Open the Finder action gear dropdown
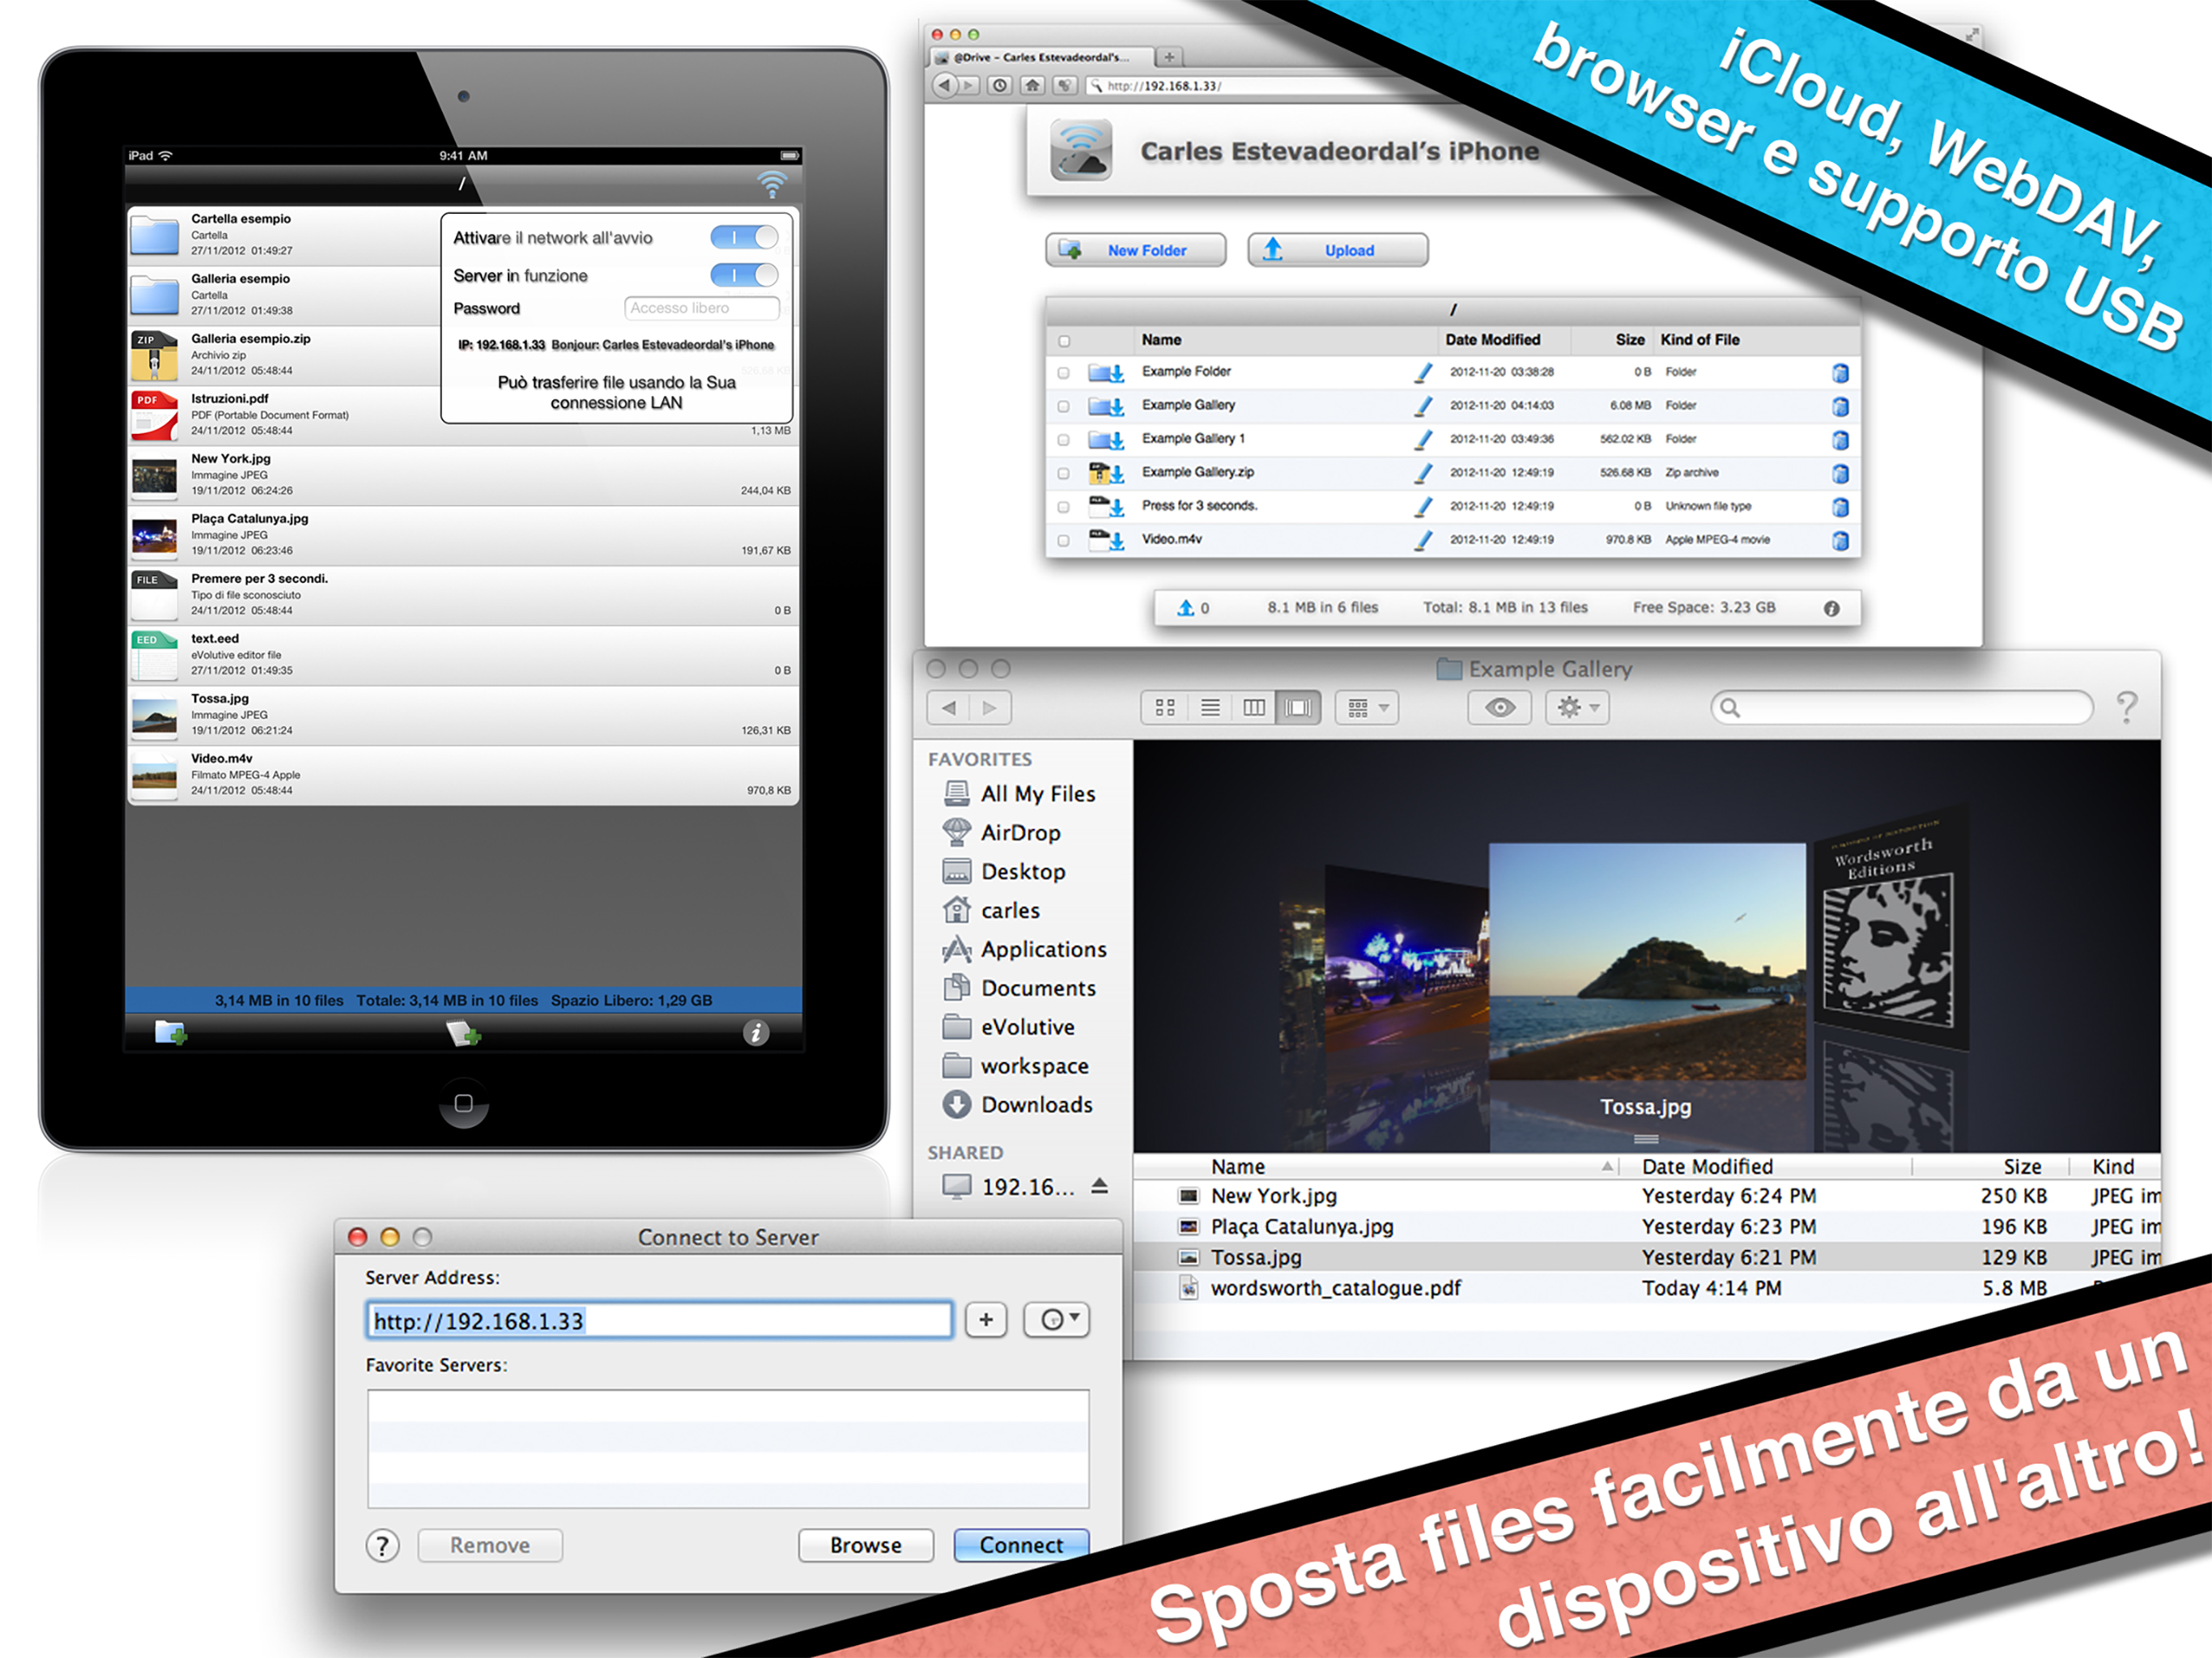 pos(1577,708)
